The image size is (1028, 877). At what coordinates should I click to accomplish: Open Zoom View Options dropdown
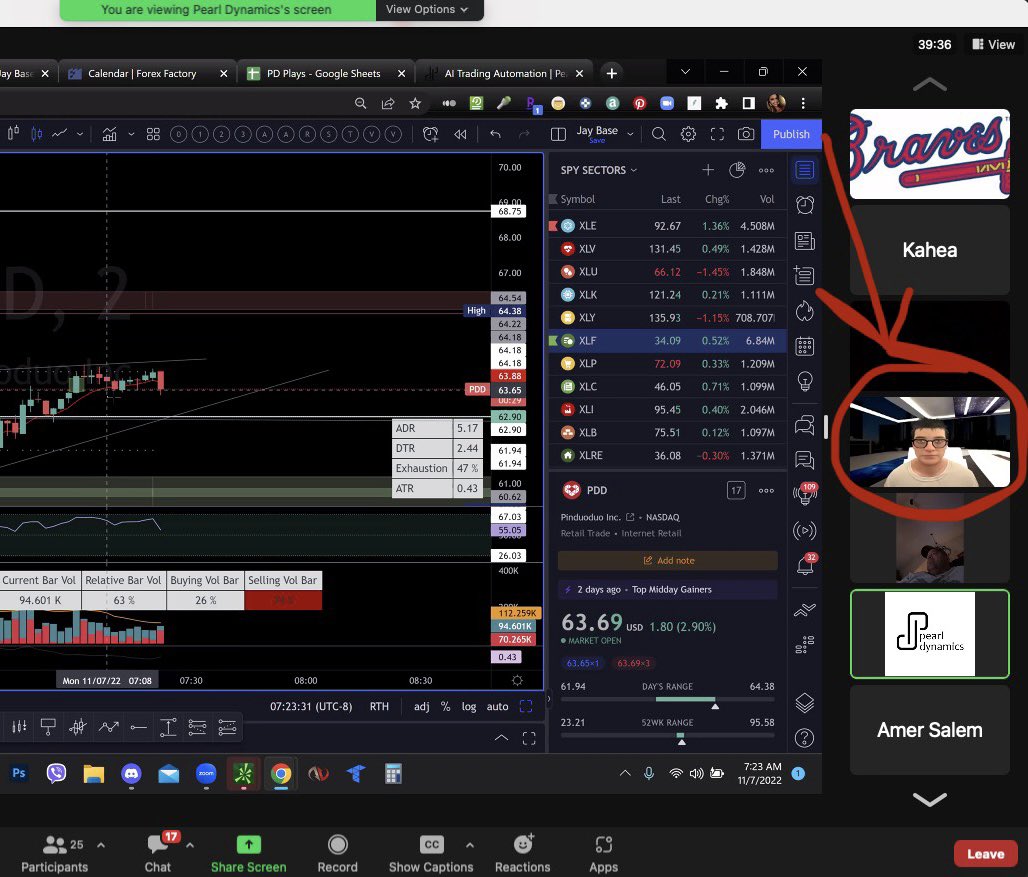pyautogui.click(x=427, y=9)
